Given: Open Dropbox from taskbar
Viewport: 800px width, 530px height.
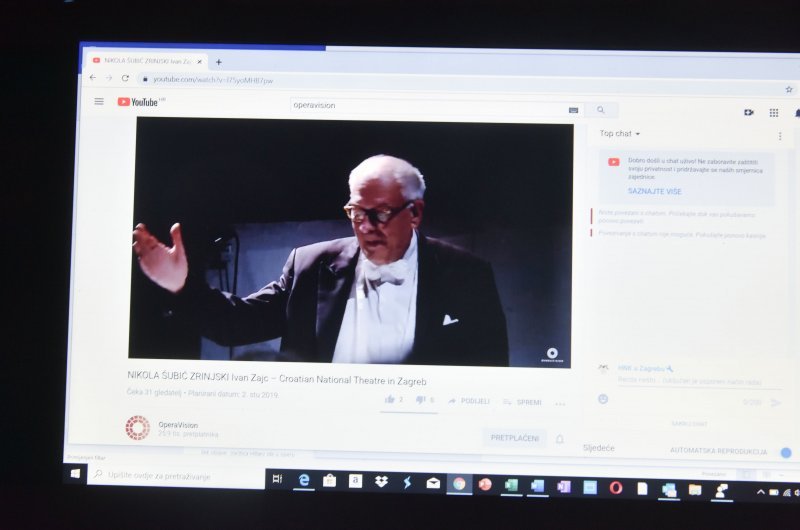Looking at the screenshot, I should click(381, 482).
